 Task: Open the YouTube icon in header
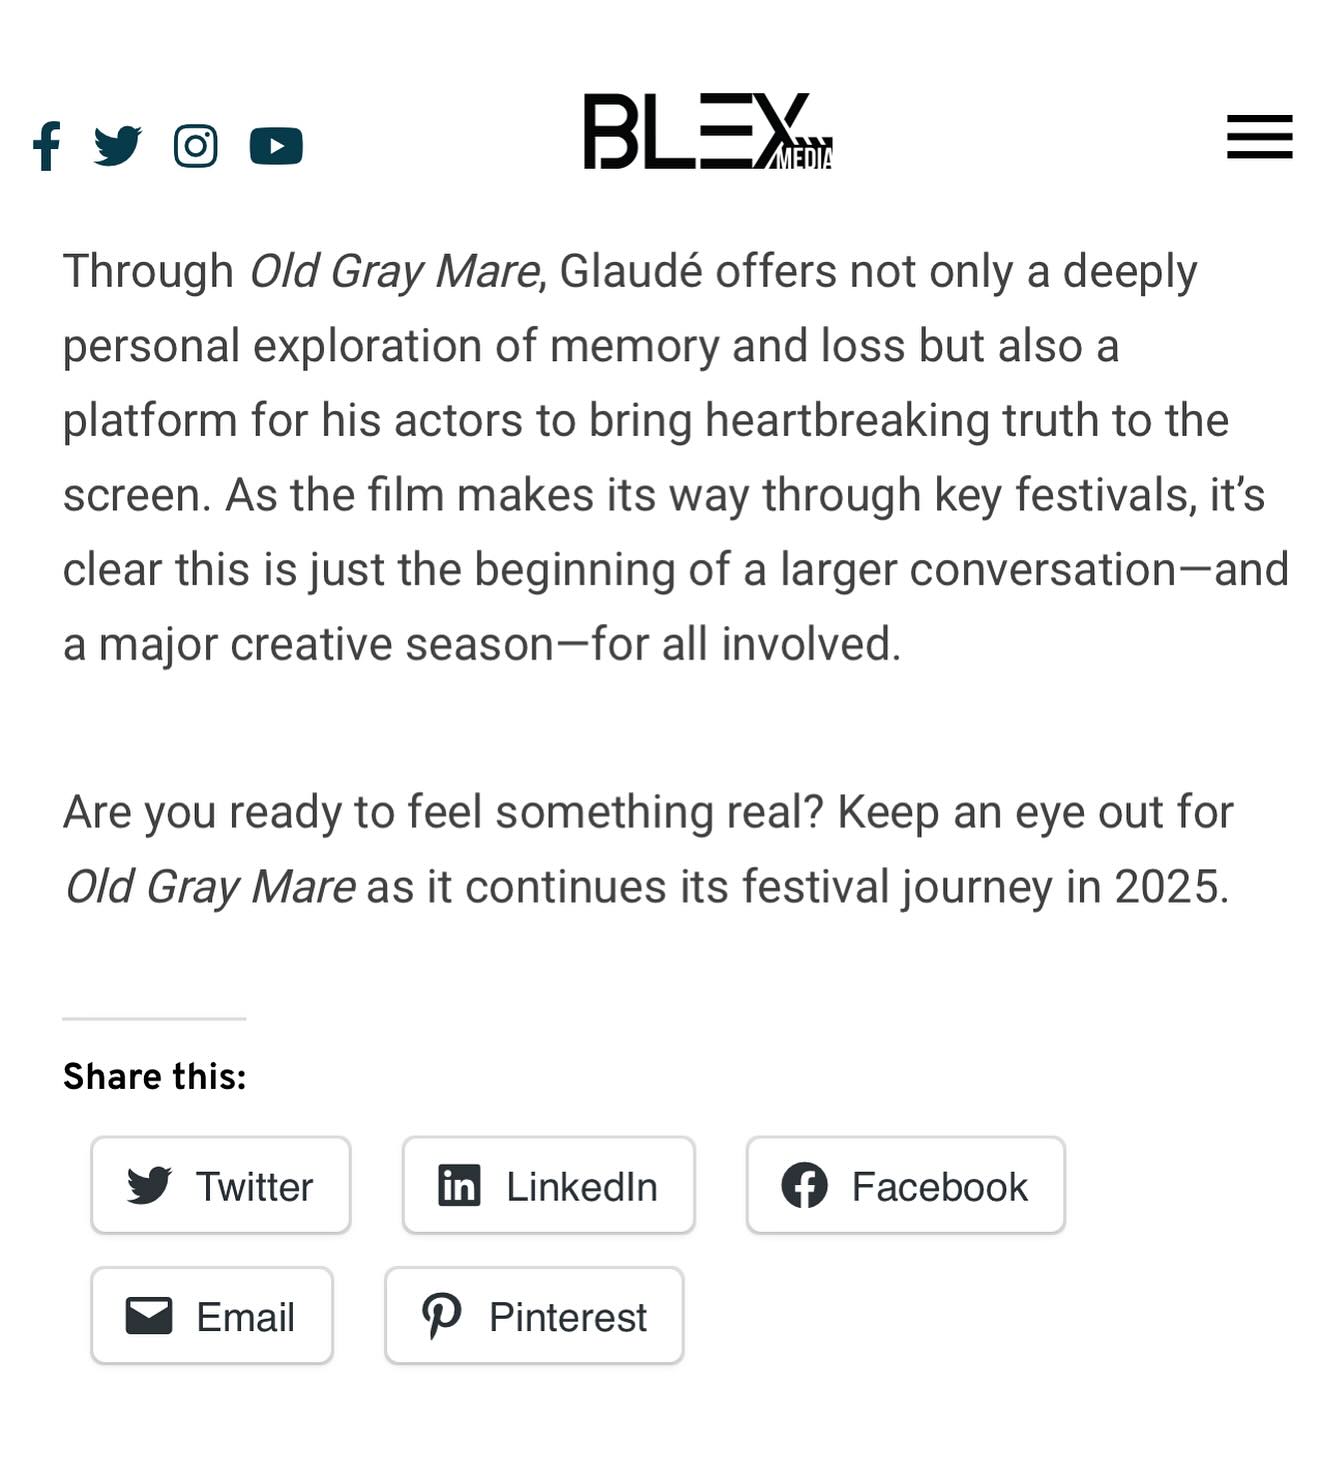point(276,146)
